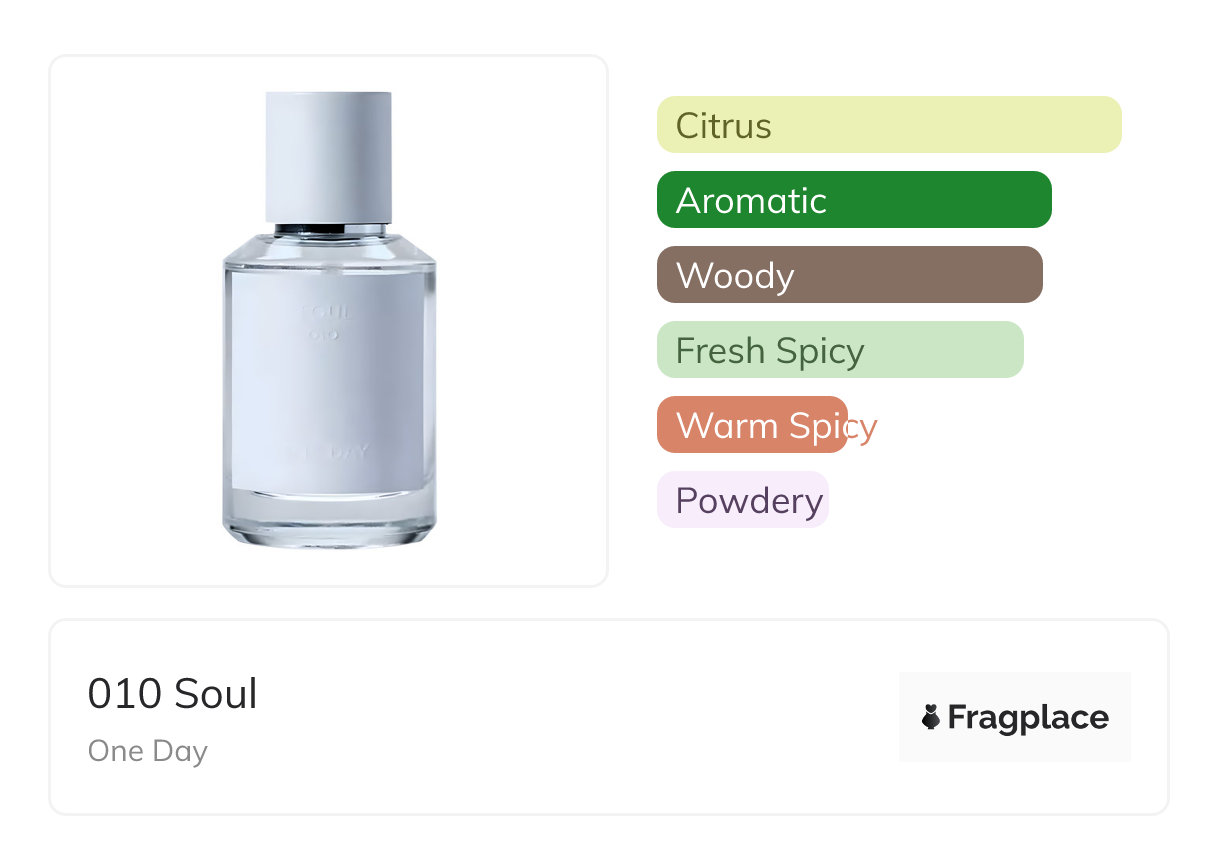Open the 010 Soul perfume title
The width and height of the screenshot is (1218, 864).
172,694
